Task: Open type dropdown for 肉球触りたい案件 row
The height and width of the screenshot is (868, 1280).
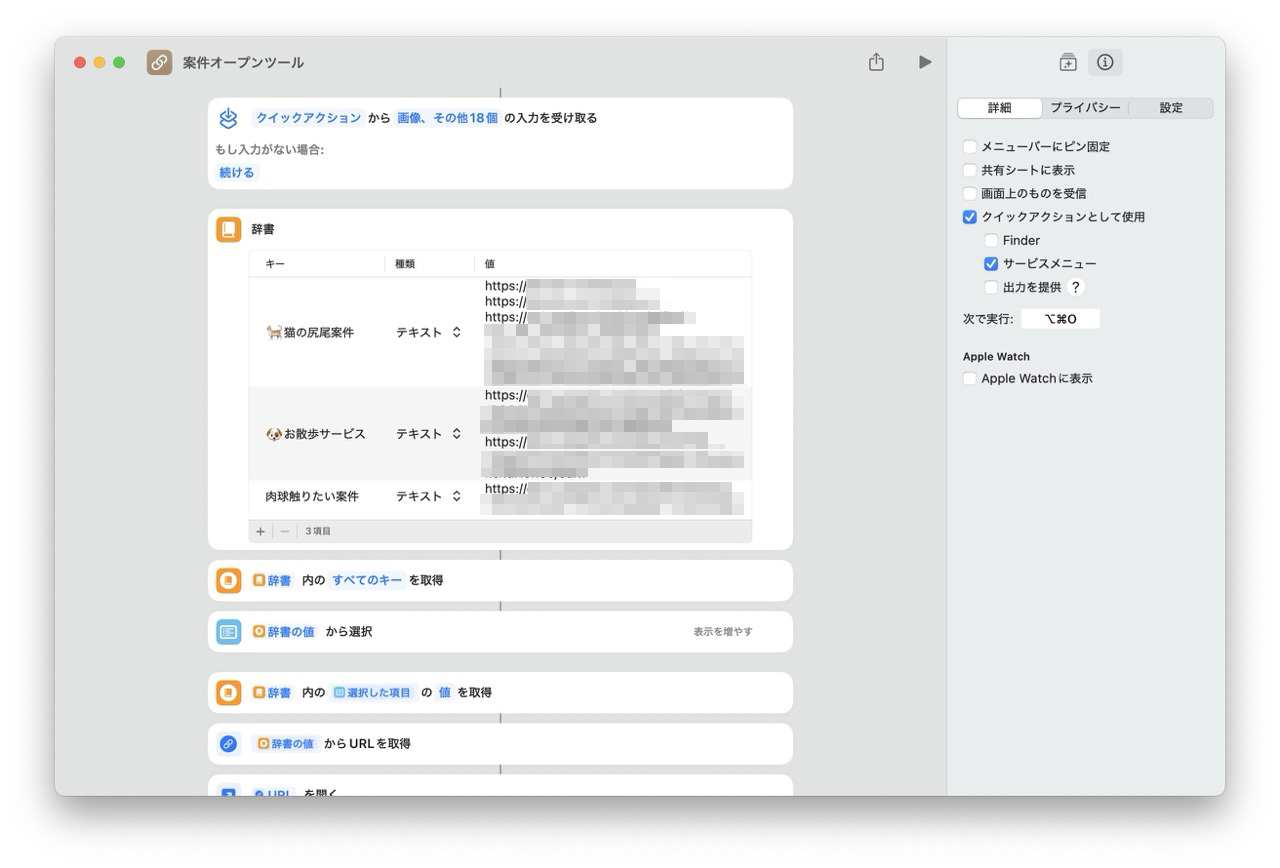Action: [x=428, y=496]
